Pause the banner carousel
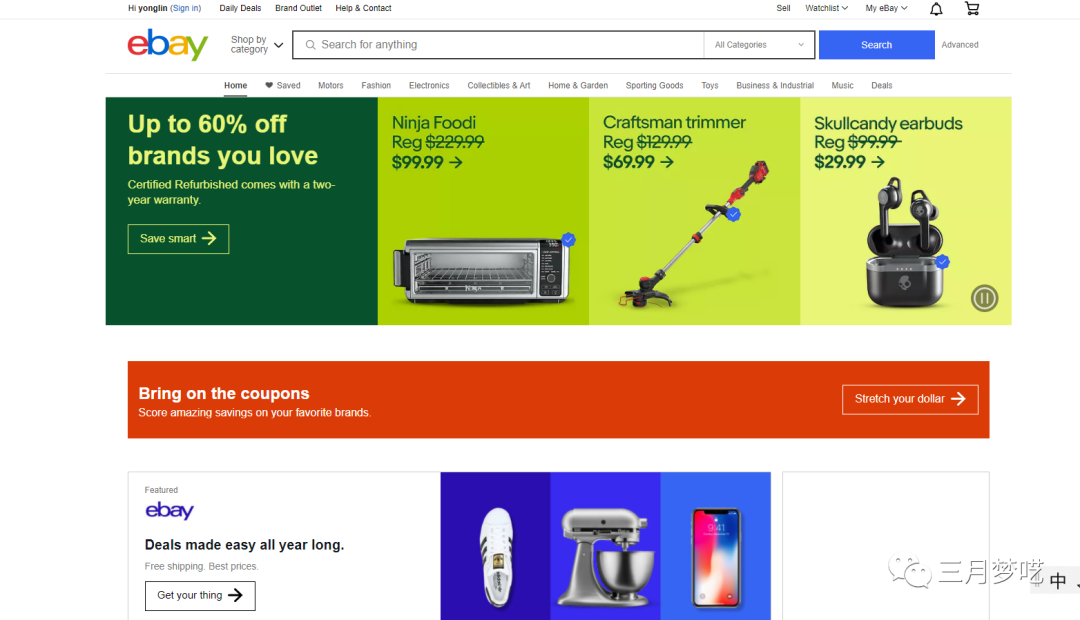Screen dimensions: 1080x620 click(984, 298)
